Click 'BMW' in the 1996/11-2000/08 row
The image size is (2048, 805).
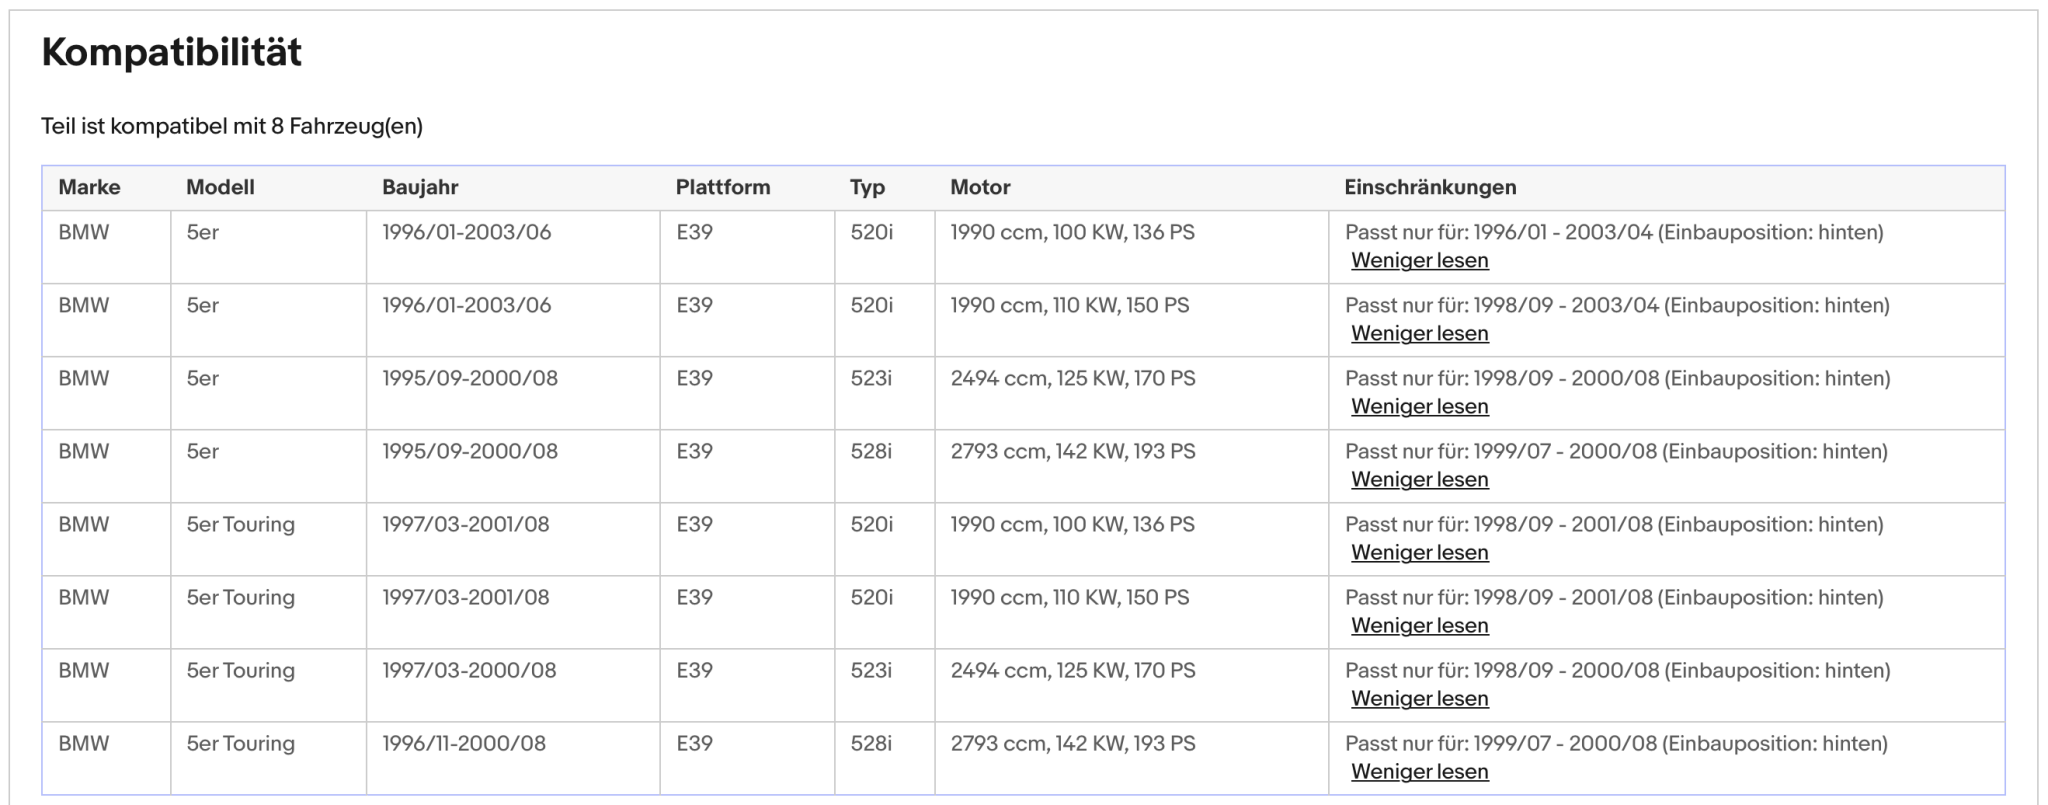[x=84, y=743]
